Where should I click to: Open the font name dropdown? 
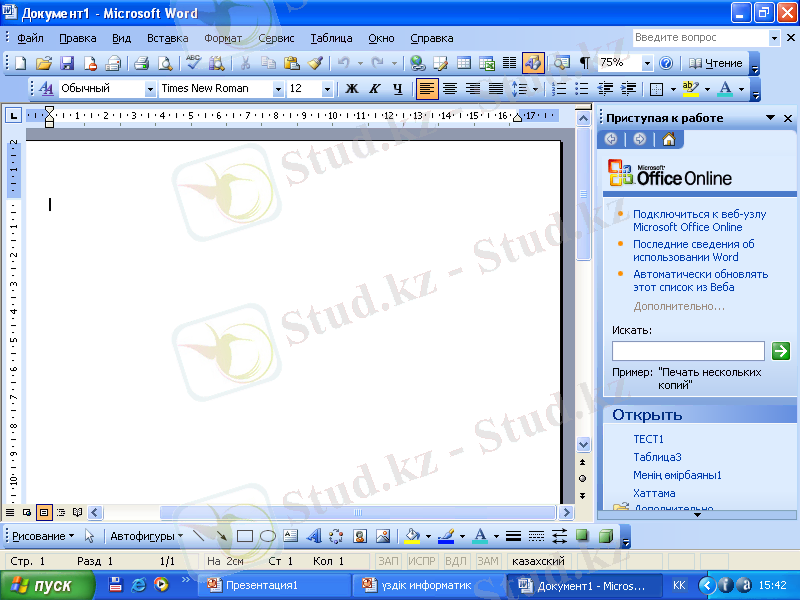click(x=278, y=89)
